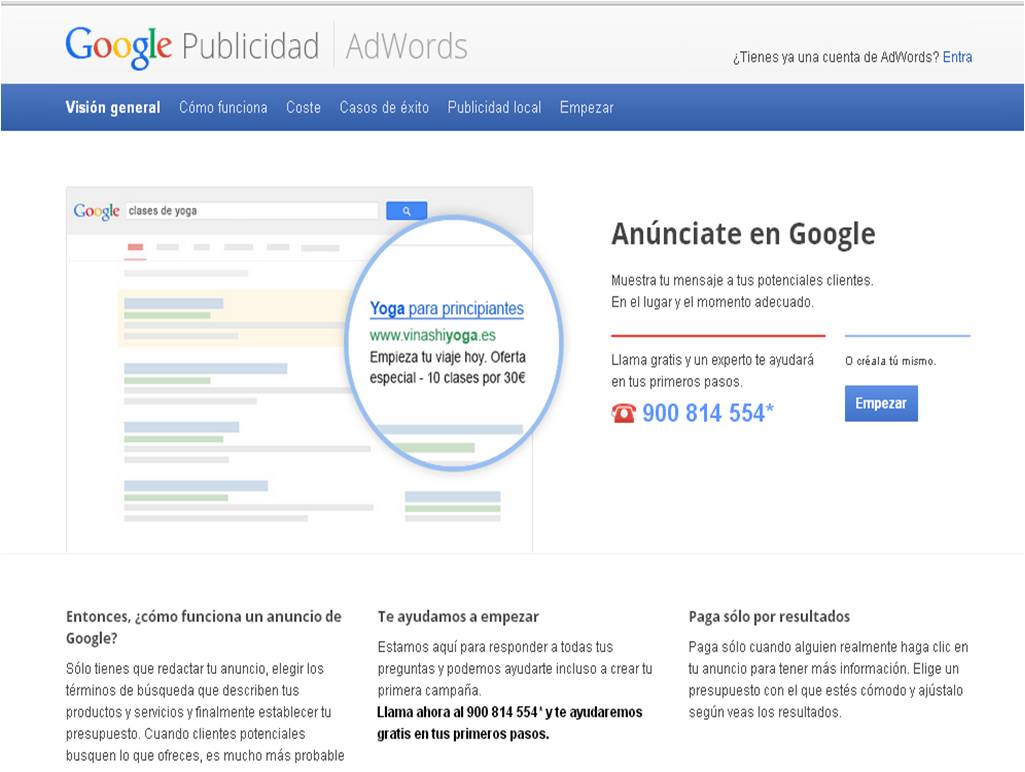The image size is (1025, 772).
Task: Click the Entra sign-in link
Action: [x=957, y=57]
